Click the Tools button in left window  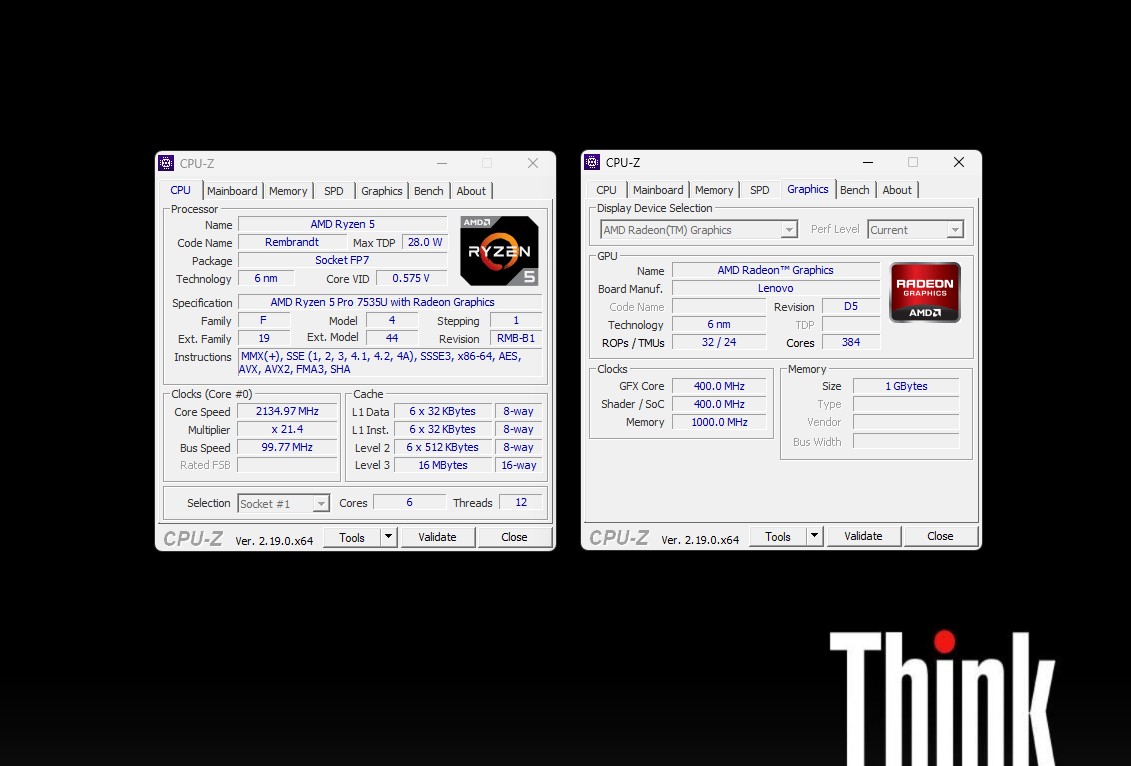click(352, 537)
